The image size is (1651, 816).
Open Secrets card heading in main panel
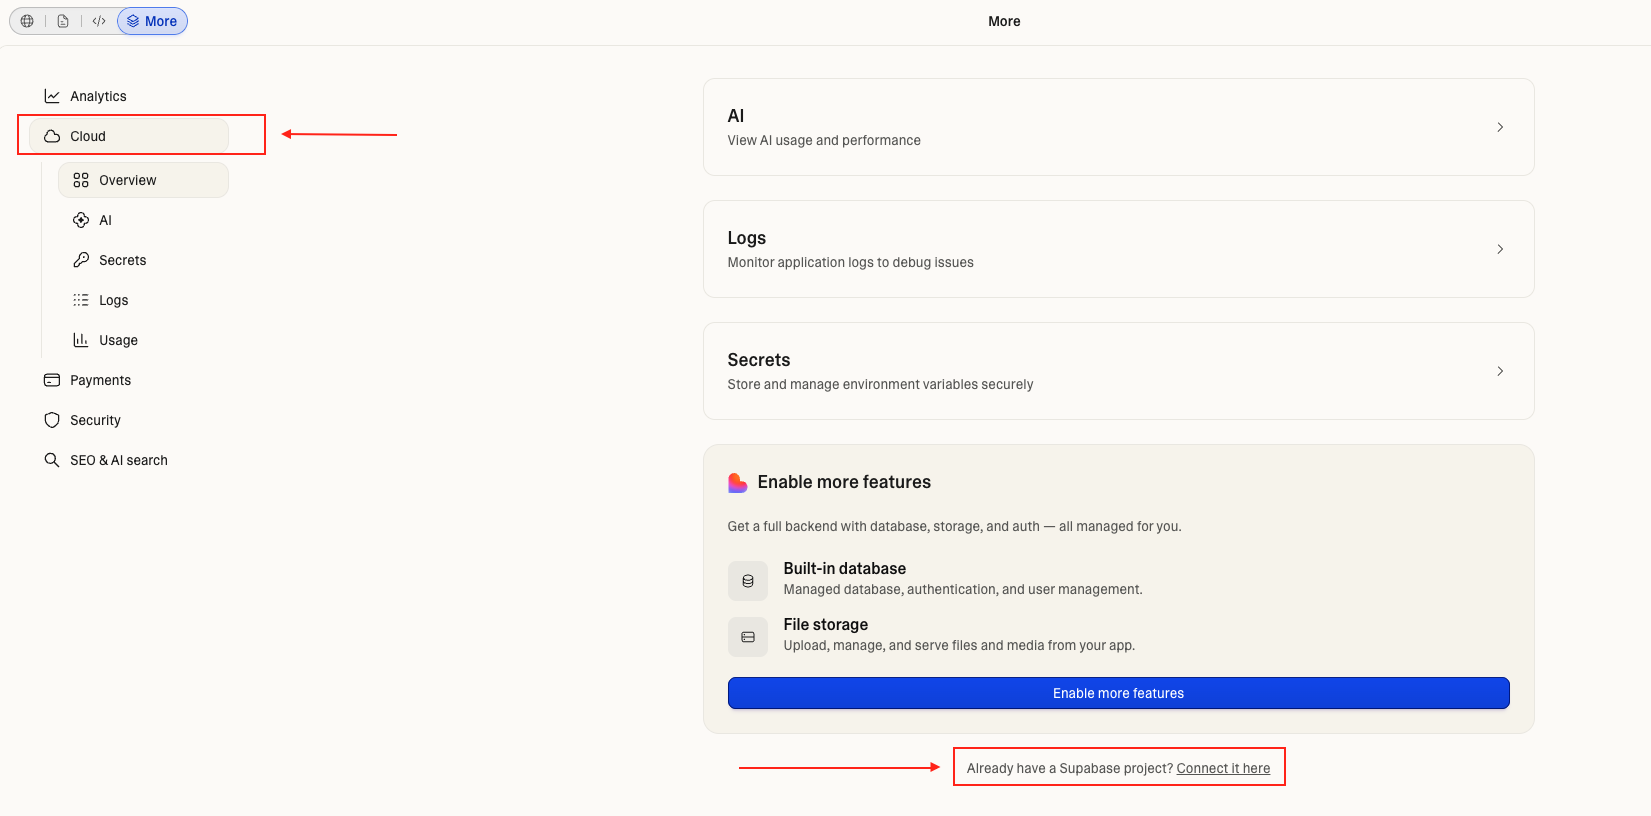758,360
